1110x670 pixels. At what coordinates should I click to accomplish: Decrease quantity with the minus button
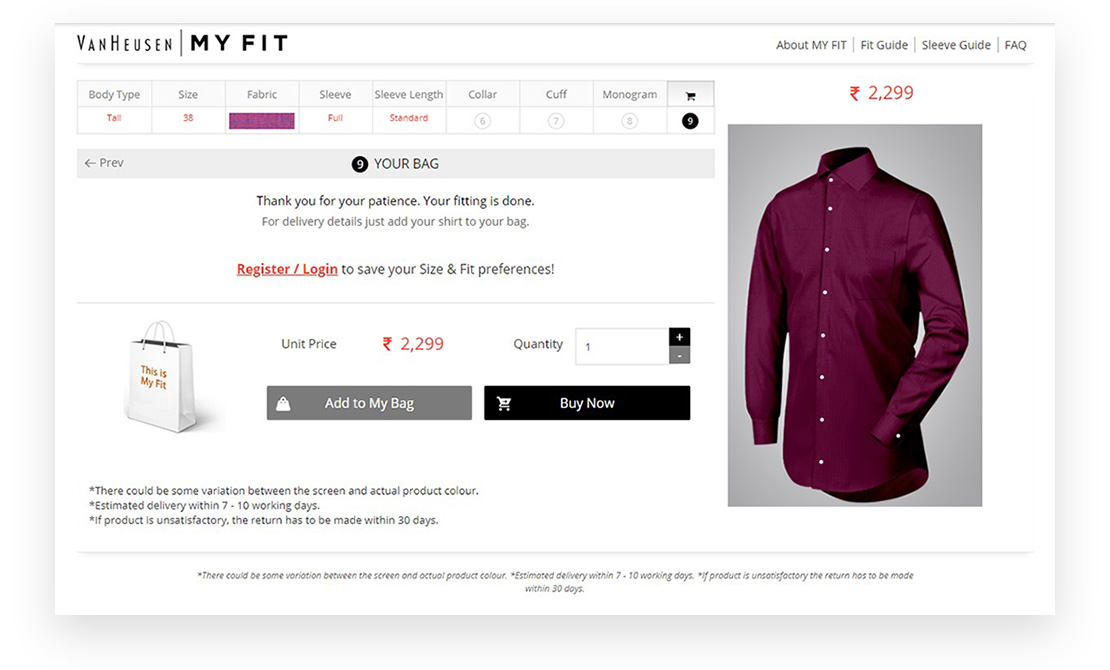(x=679, y=355)
